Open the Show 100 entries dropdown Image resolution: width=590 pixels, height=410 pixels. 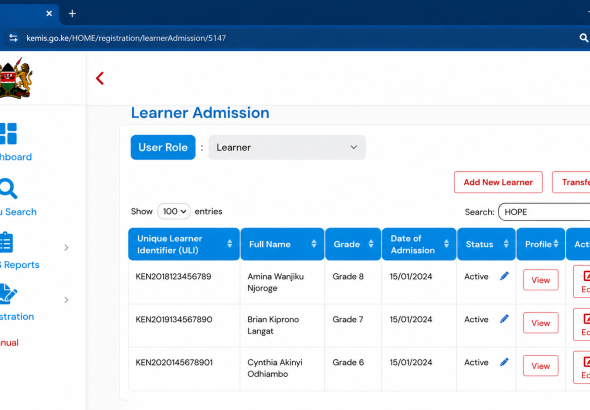[x=174, y=211]
